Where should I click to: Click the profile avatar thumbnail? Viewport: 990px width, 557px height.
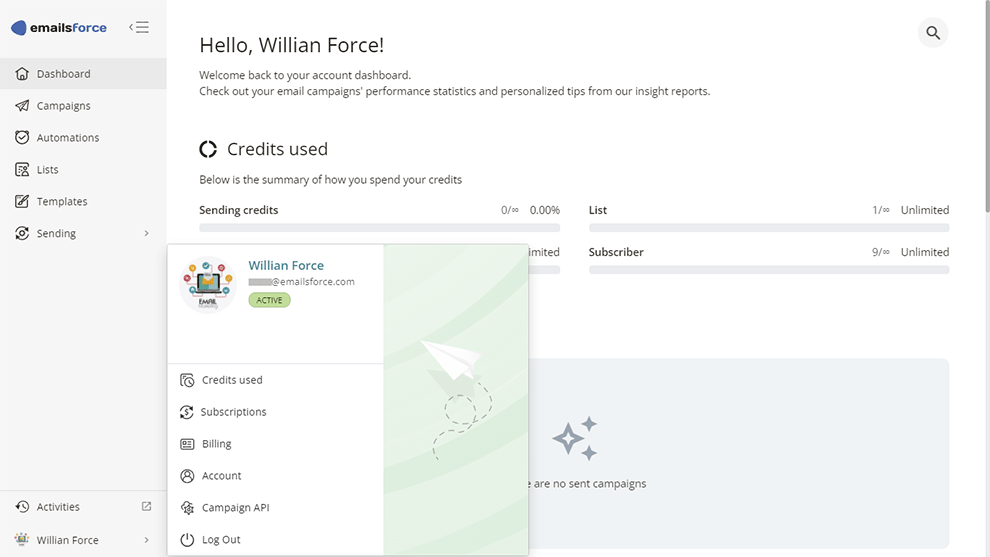[x=208, y=284]
